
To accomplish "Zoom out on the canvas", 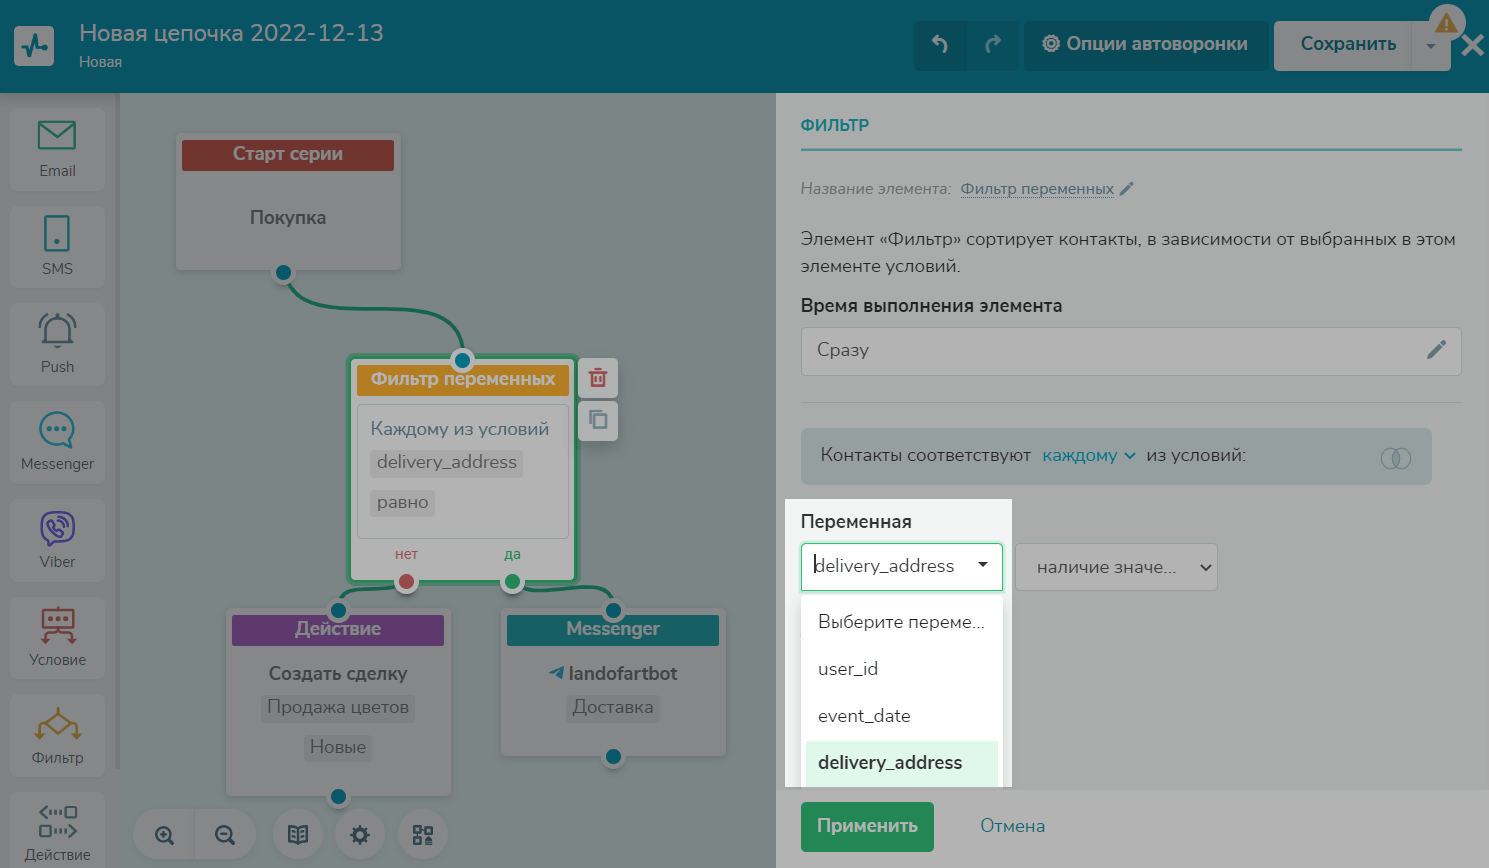I will [x=225, y=835].
